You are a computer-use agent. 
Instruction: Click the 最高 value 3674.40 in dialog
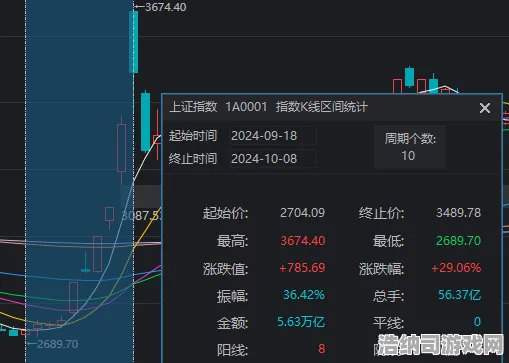point(303,241)
